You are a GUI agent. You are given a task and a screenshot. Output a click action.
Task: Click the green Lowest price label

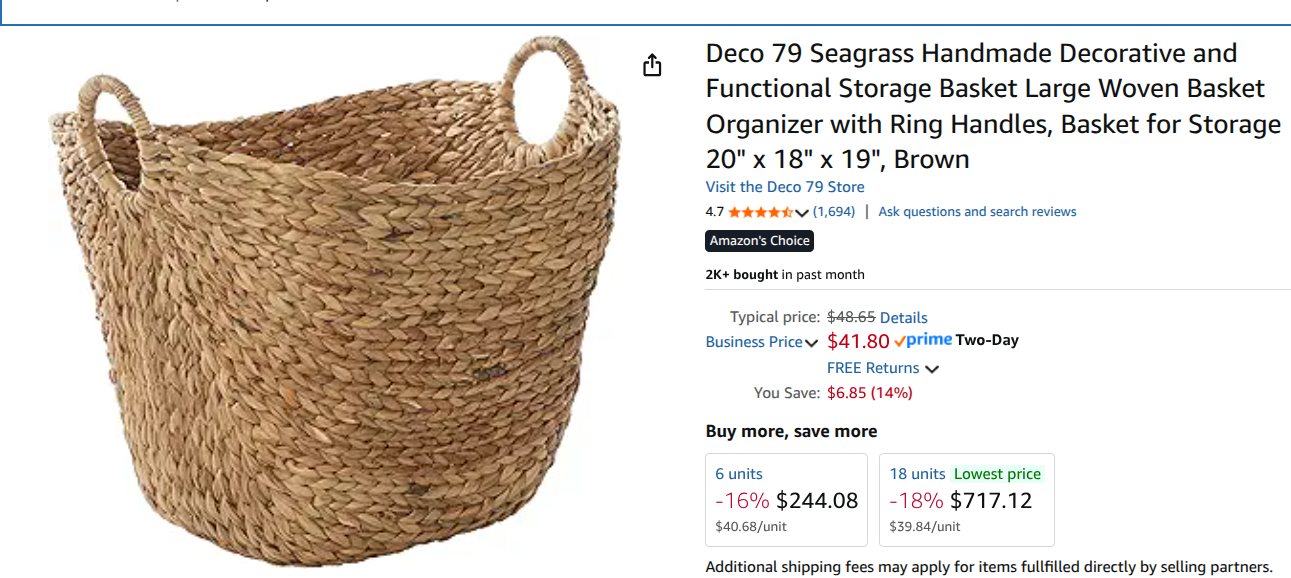tap(997, 474)
